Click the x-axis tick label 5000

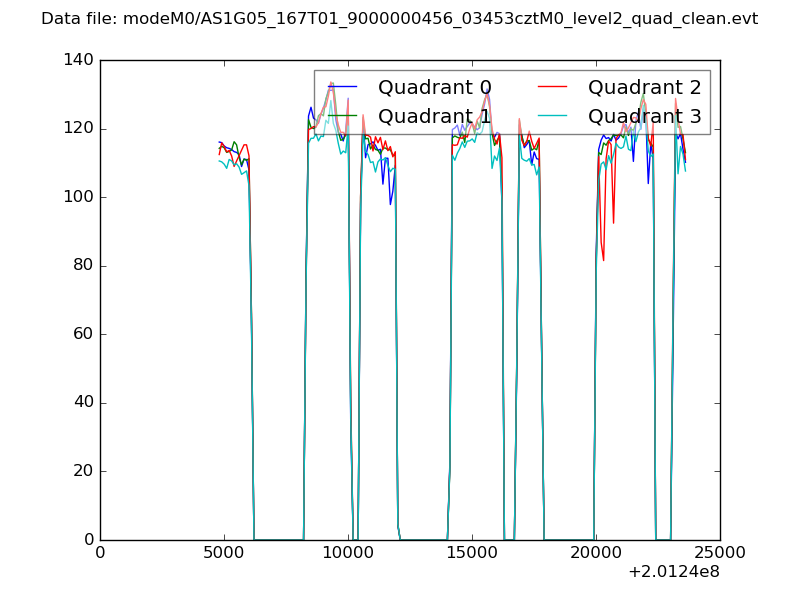click(x=224, y=552)
